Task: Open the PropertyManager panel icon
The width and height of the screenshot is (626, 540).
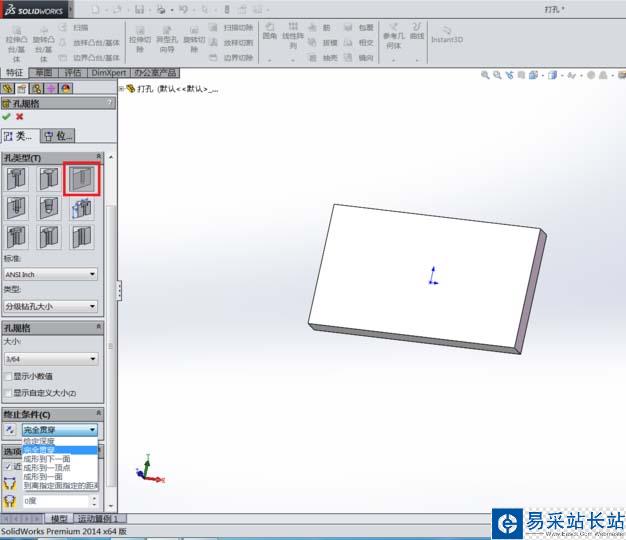Action: point(22,88)
